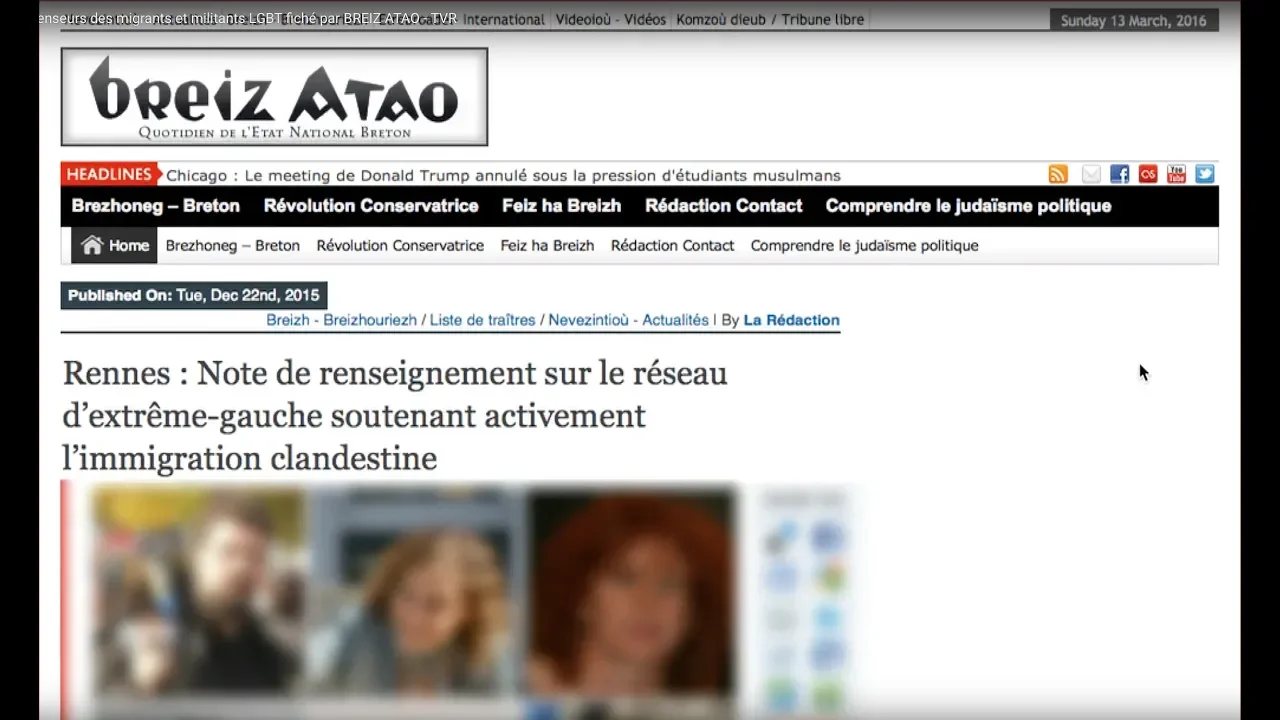Viewport: 1280px width, 720px height.
Task: Click the blurred left man photo
Action: click(198, 592)
